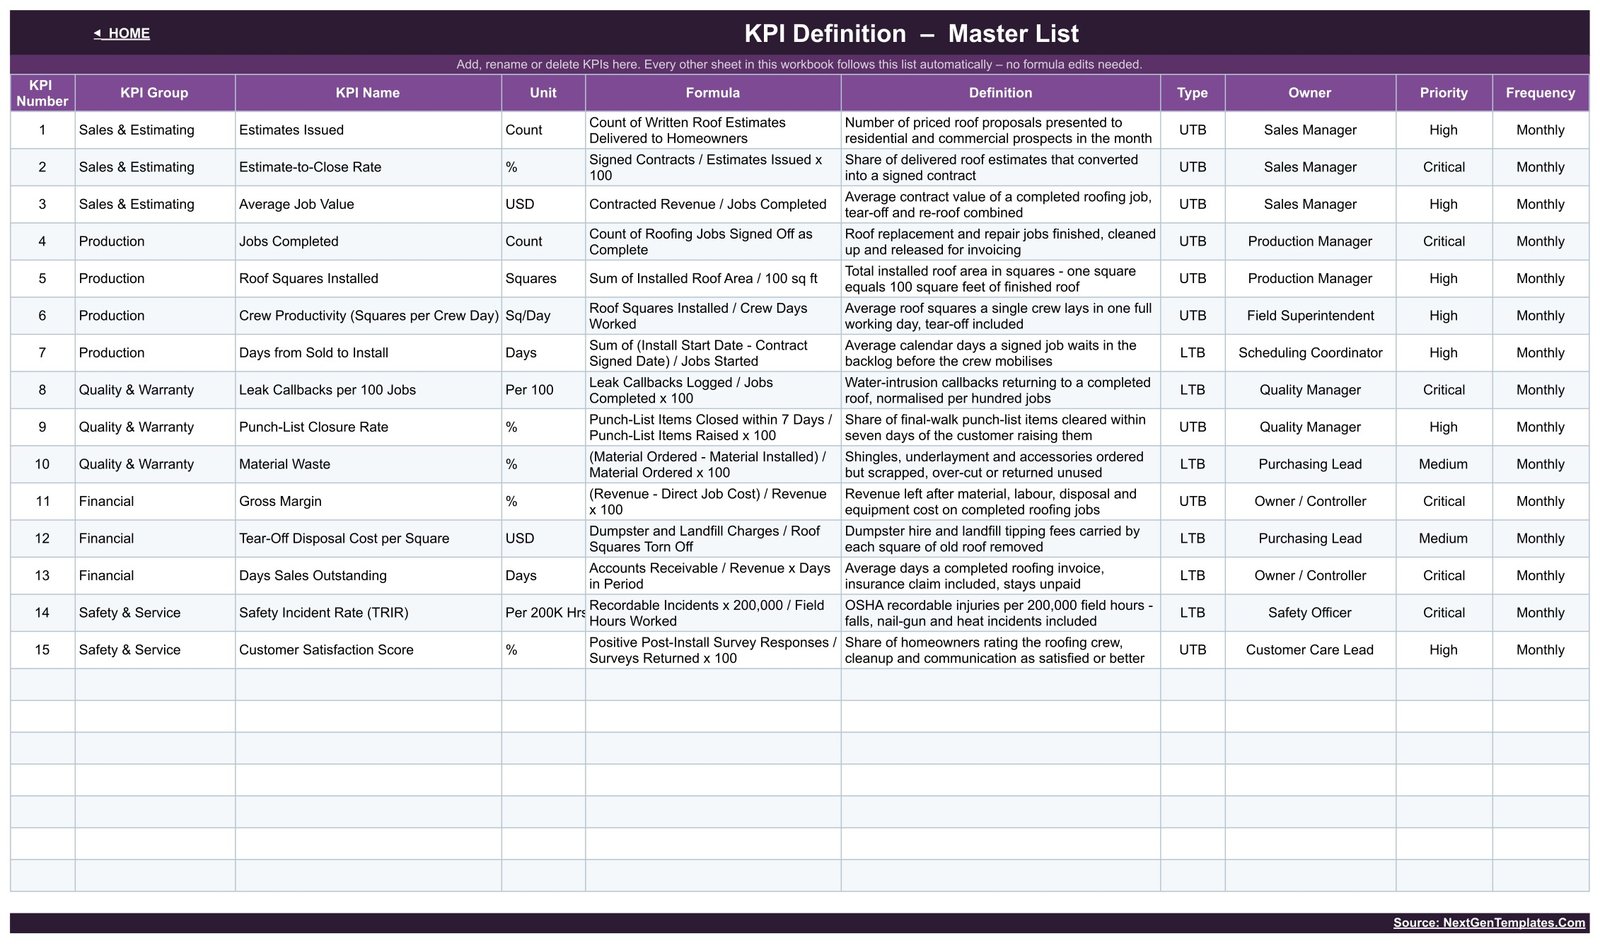Click the 'Customer Care Lead' owner cell
The image size is (1600, 944).
[x=1310, y=650]
